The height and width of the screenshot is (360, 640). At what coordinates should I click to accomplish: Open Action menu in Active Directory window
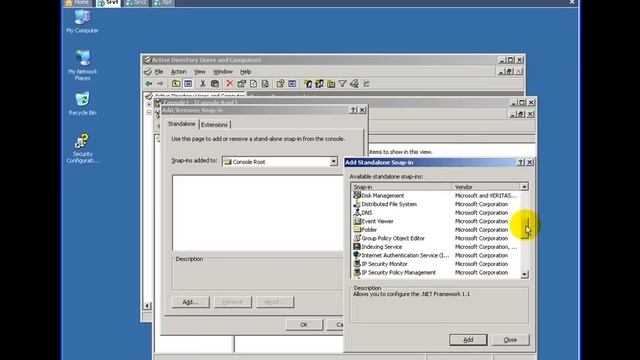(x=178, y=72)
